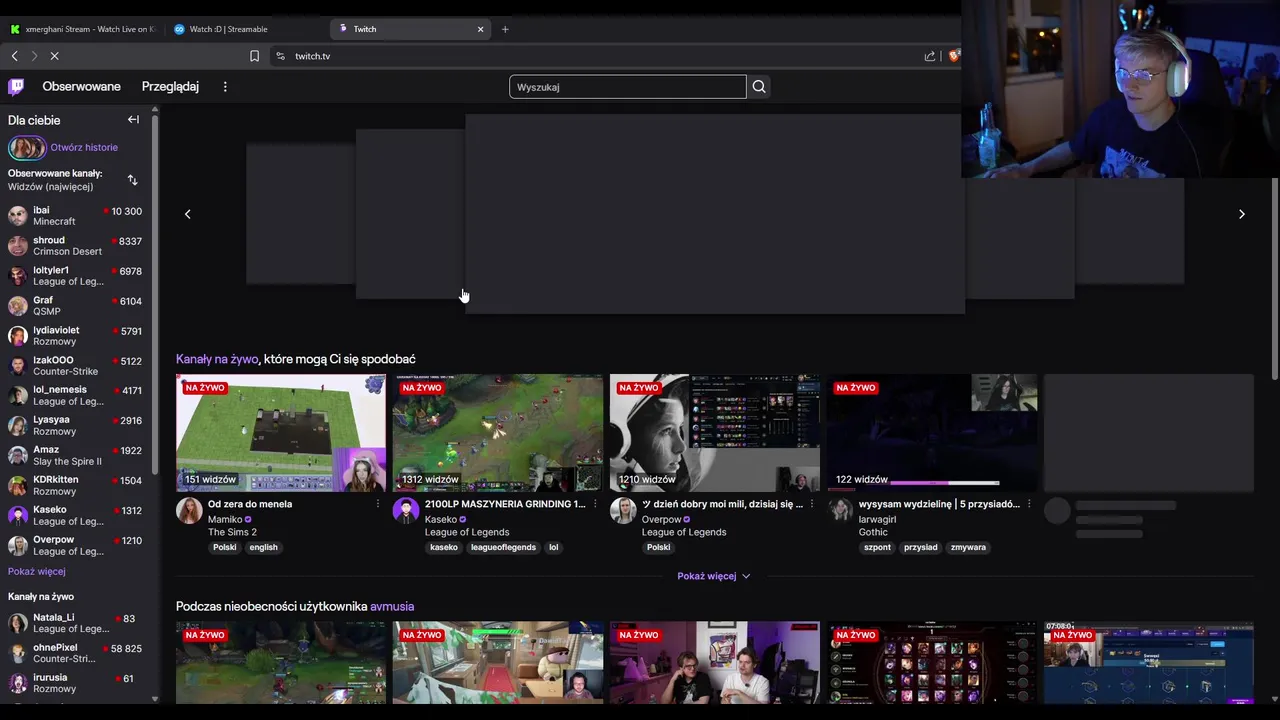Open larwagirl channel avatar
1280x720 pixels.
(840, 511)
